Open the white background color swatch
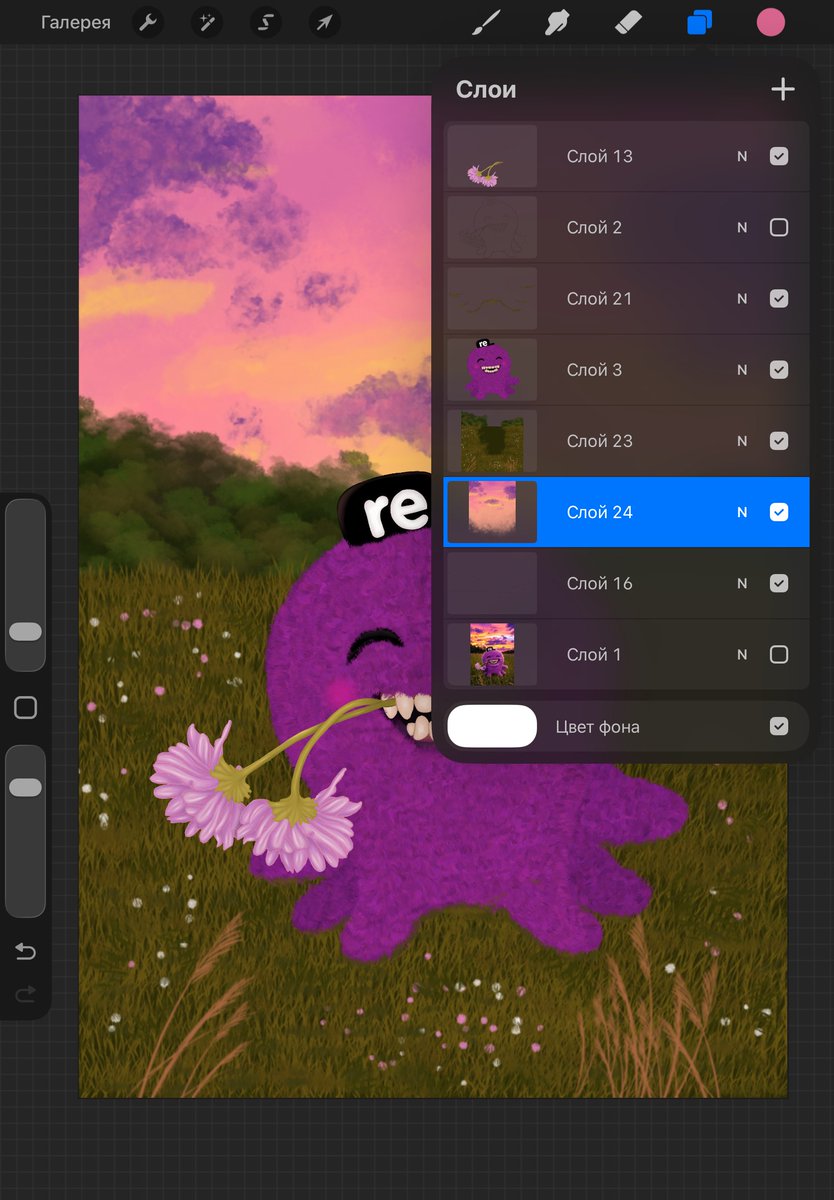 [492, 726]
